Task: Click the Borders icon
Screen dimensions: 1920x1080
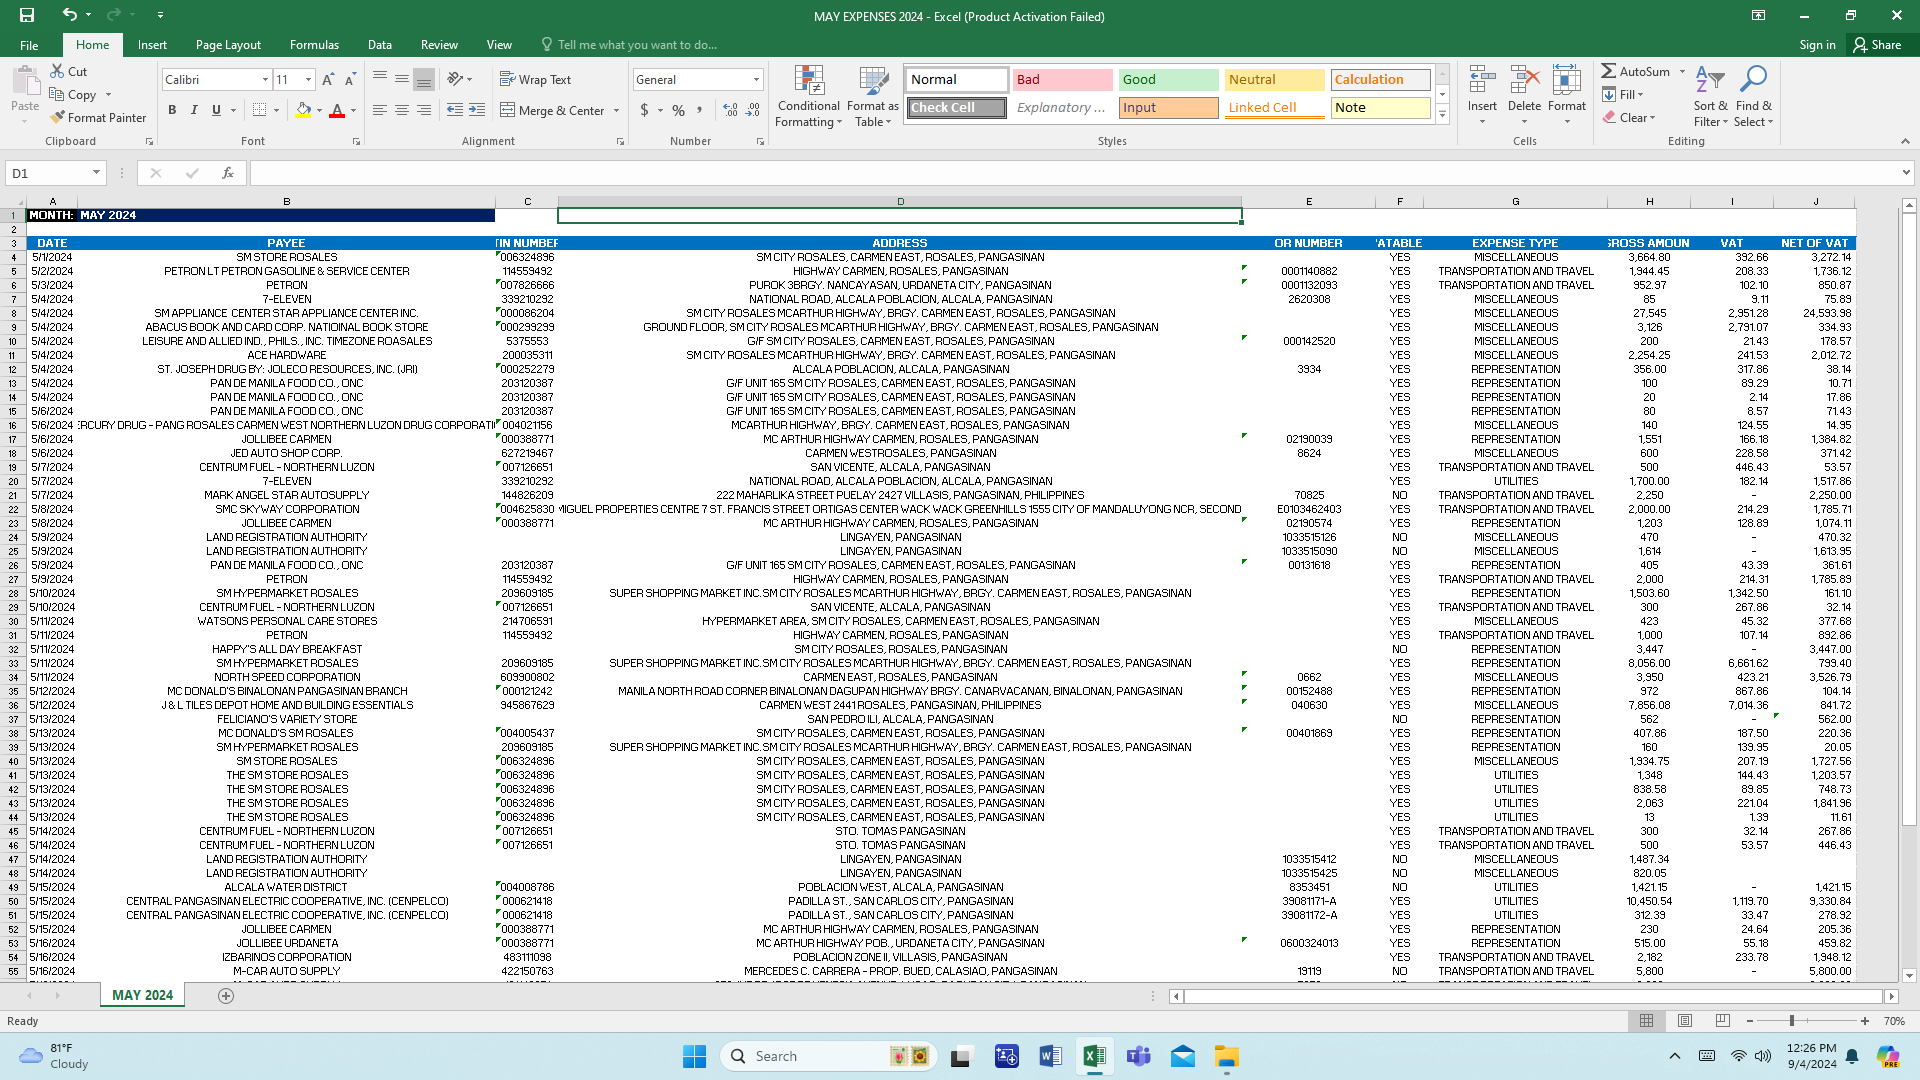Action: [259, 110]
